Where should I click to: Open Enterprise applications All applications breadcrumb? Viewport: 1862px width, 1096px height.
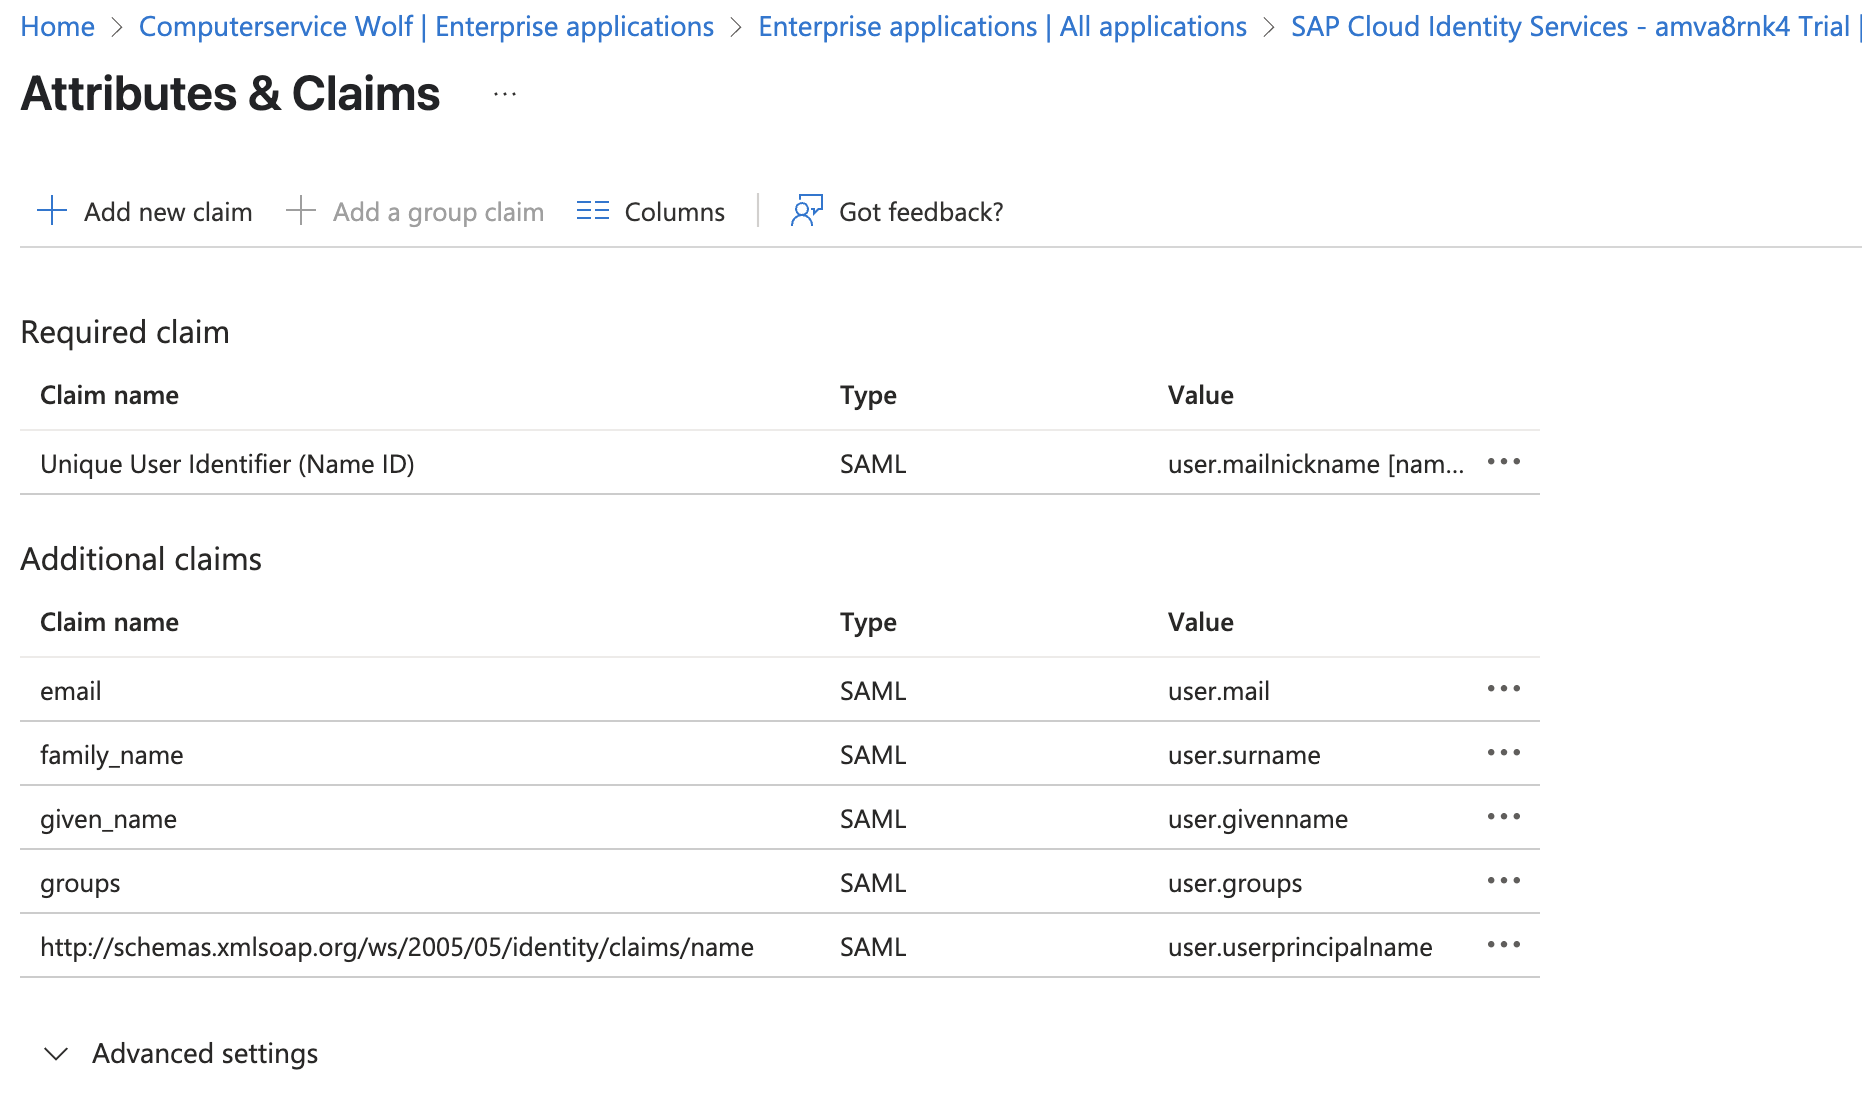tap(1002, 27)
